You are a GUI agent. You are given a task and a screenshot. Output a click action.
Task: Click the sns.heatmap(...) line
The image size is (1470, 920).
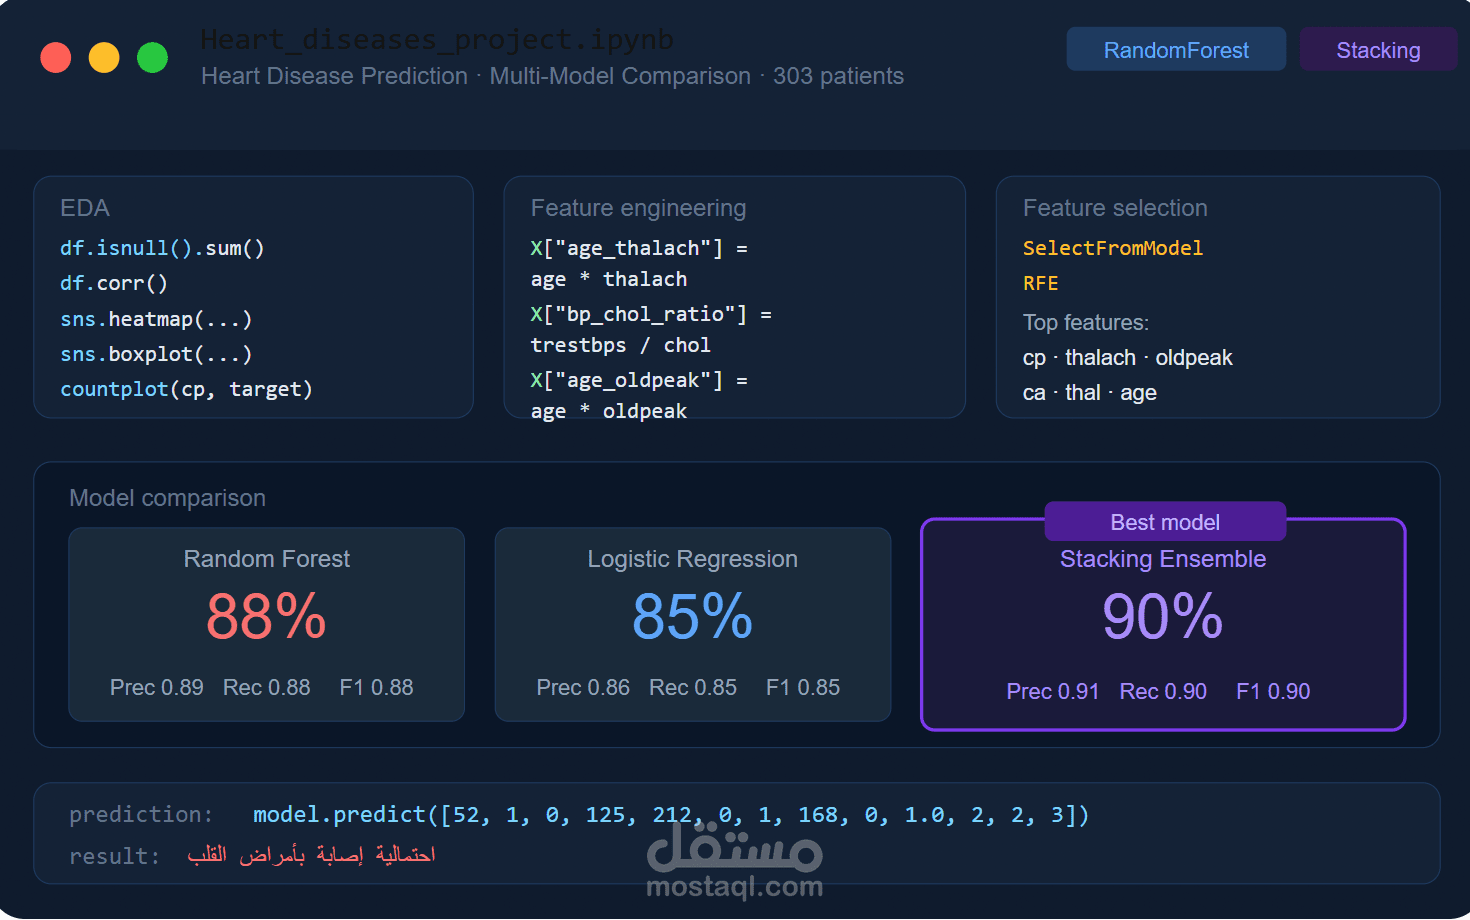(x=156, y=319)
